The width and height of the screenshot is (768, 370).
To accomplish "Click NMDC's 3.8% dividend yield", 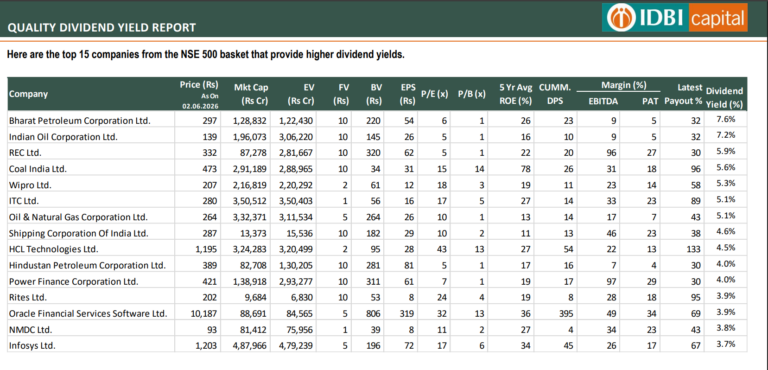I will [726, 328].
